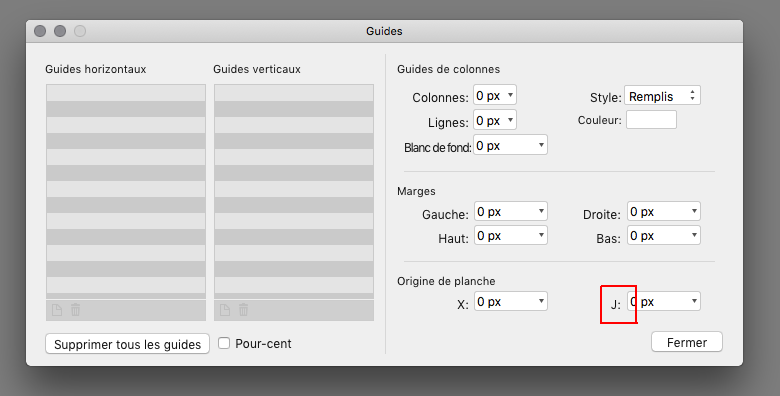780x396 pixels.
Task: Click the trash icon under horizontal guides
Action: pyautogui.click(x=75, y=310)
